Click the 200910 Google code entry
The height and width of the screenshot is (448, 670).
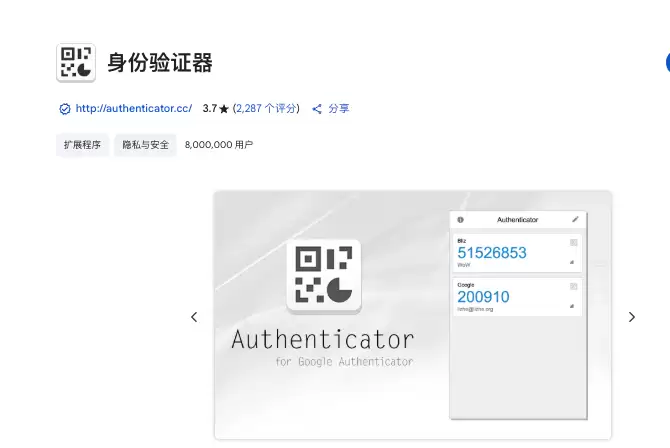pos(517,297)
